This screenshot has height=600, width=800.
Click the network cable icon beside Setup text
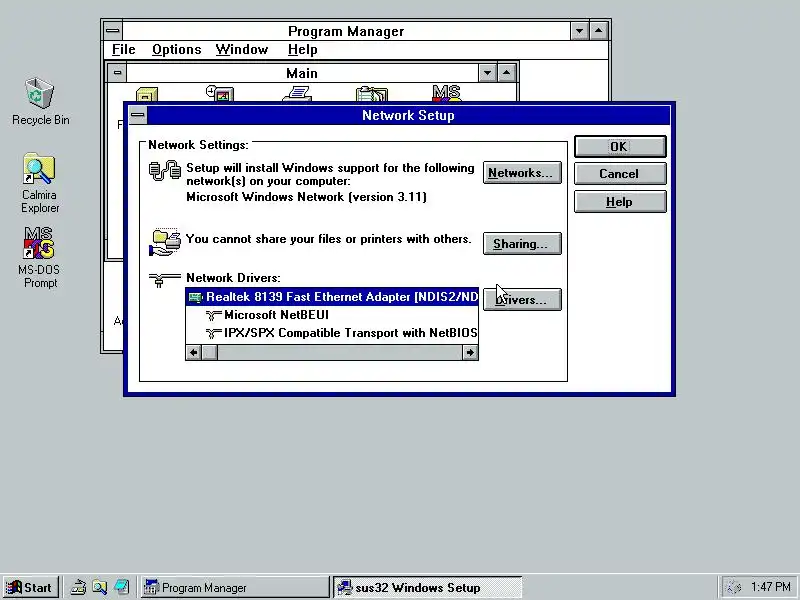pyautogui.click(x=164, y=171)
